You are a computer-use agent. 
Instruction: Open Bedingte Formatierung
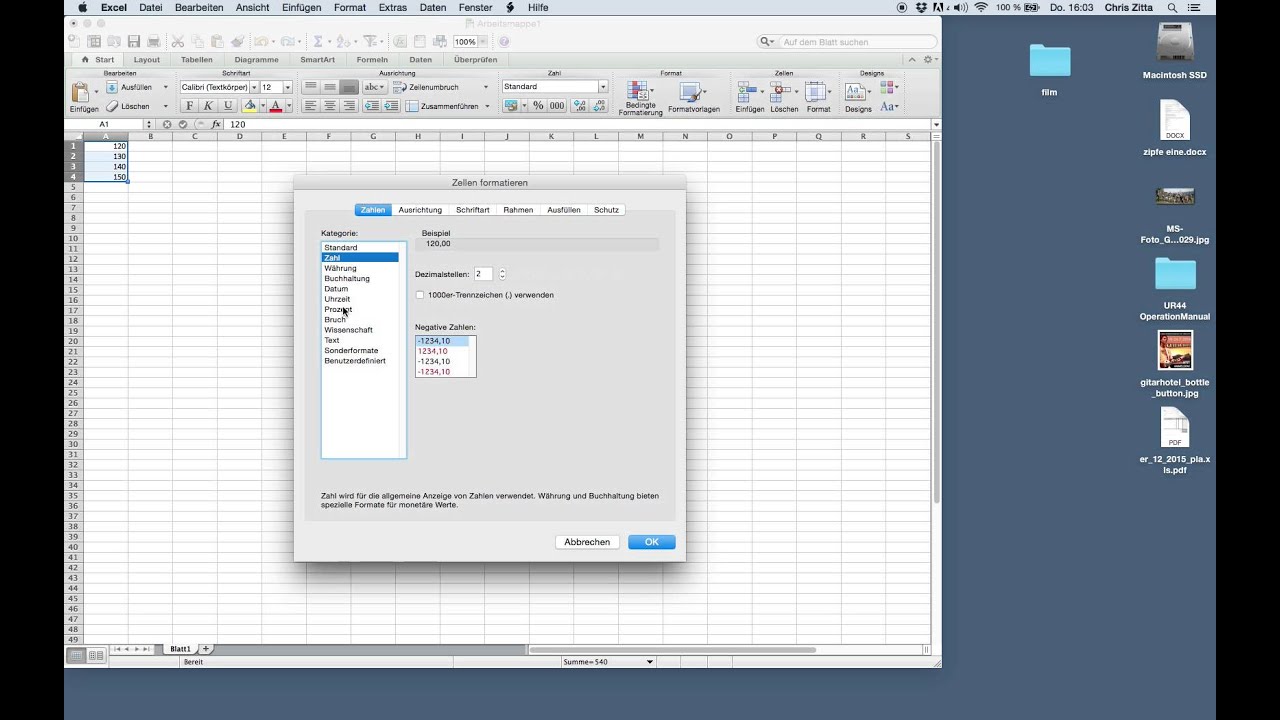click(x=640, y=98)
